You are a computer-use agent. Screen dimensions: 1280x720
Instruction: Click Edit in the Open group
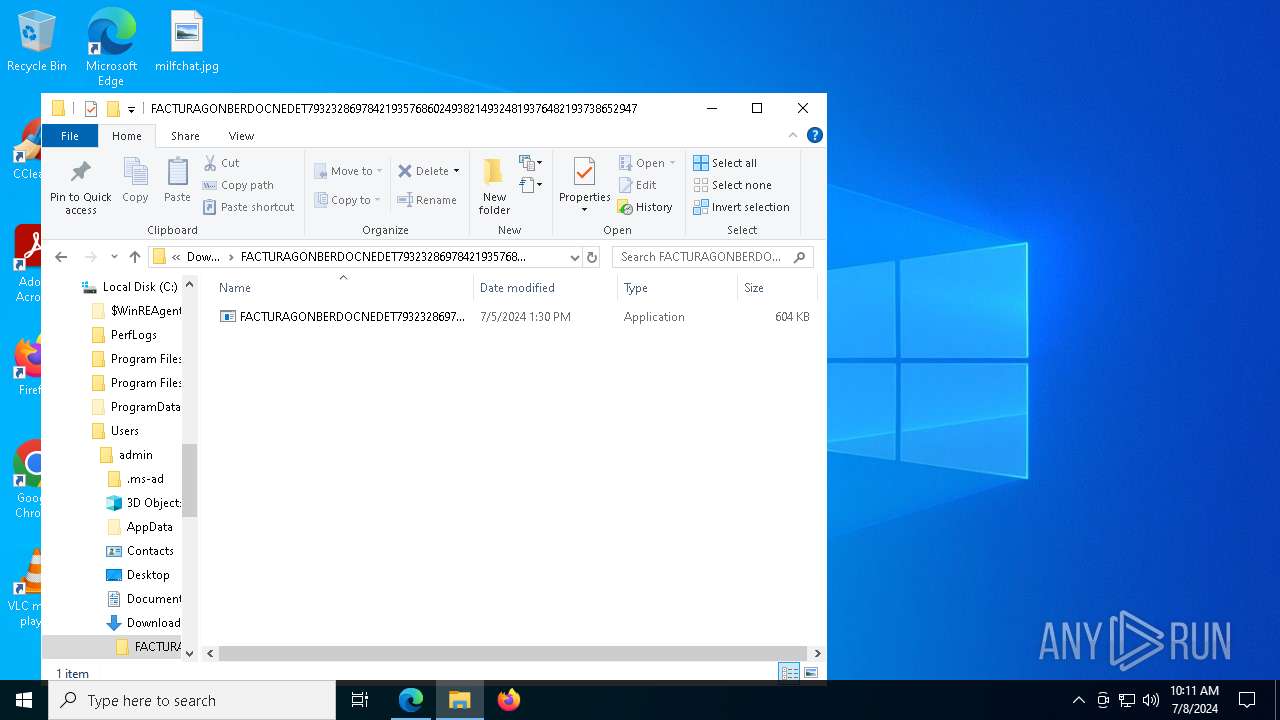click(x=638, y=185)
